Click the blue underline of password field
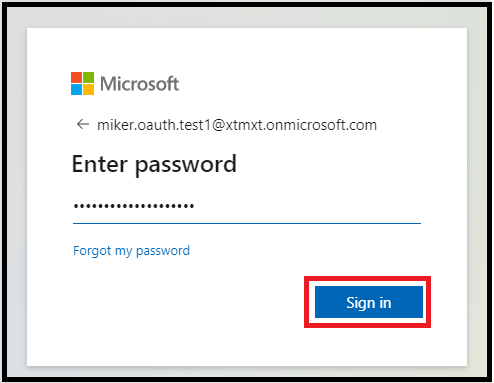 click(247, 223)
